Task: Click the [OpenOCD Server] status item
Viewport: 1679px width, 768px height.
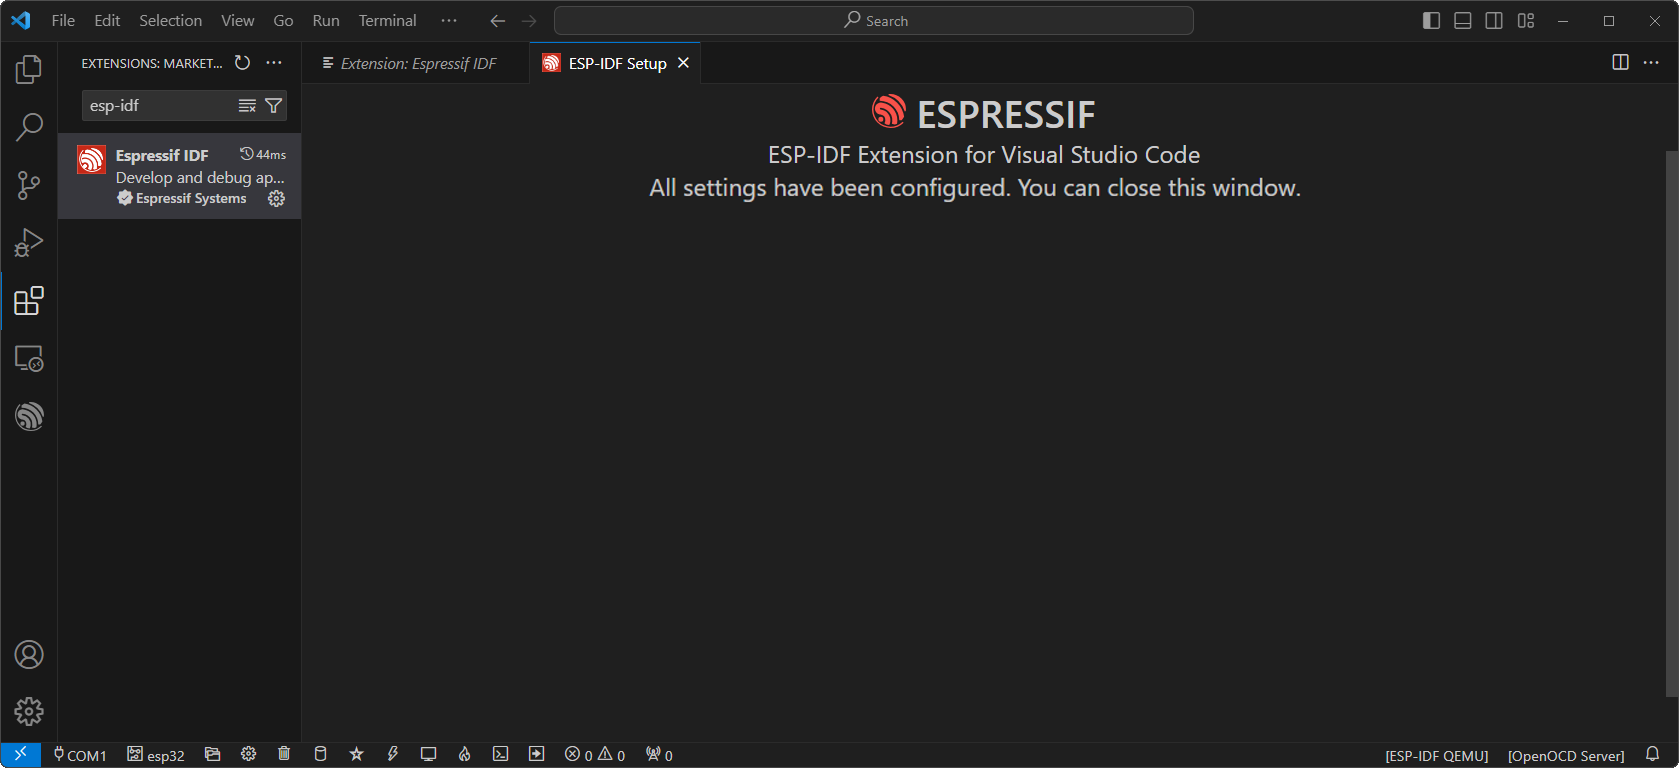Action: pyautogui.click(x=1566, y=756)
